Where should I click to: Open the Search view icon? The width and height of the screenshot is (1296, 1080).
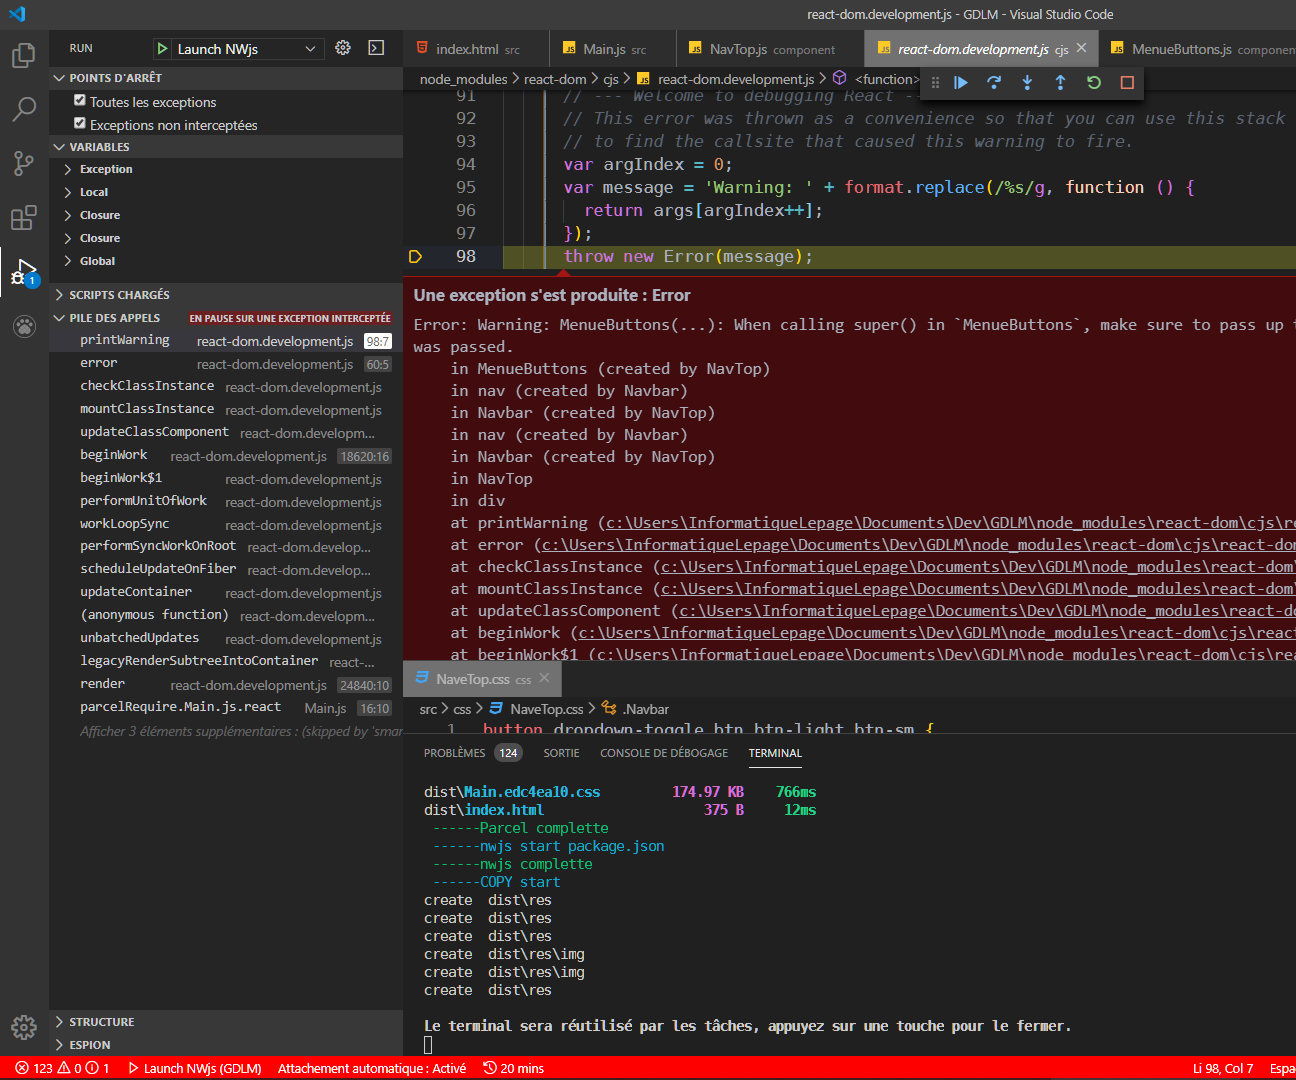(x=24, y=109)
